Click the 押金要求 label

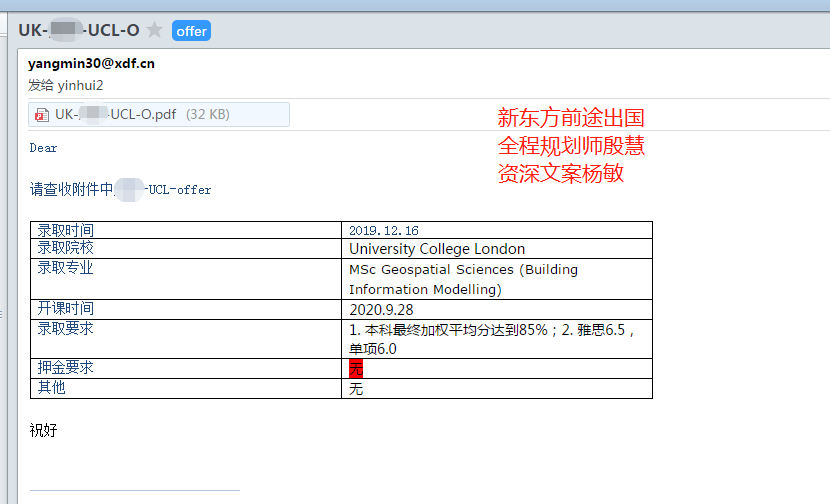tap(65, 367)
